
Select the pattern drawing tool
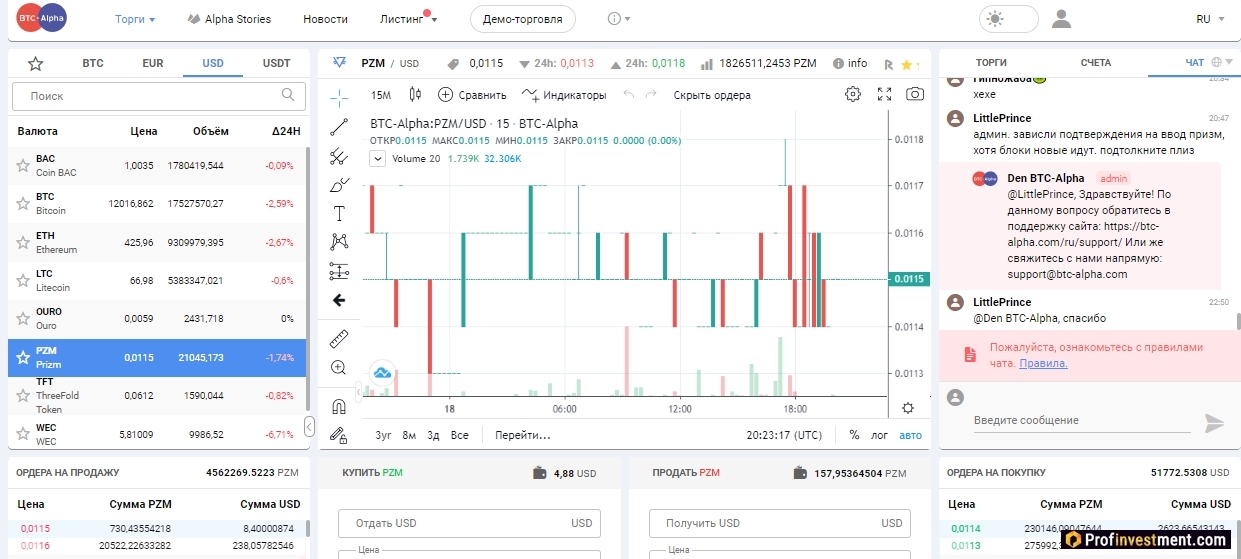[339, 242]
